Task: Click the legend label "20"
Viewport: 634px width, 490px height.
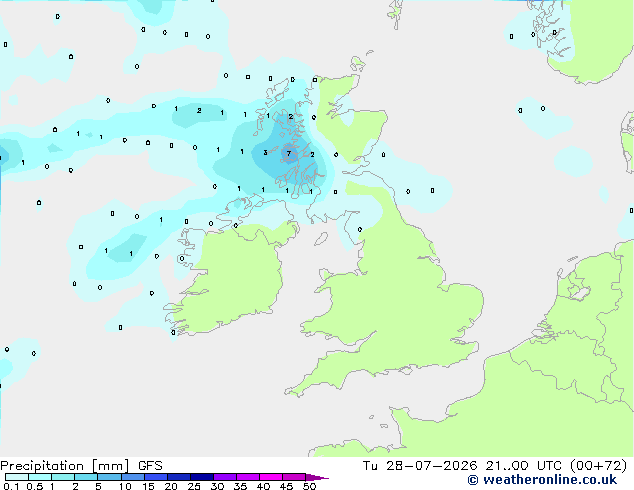Action: (x=171, y=486)
